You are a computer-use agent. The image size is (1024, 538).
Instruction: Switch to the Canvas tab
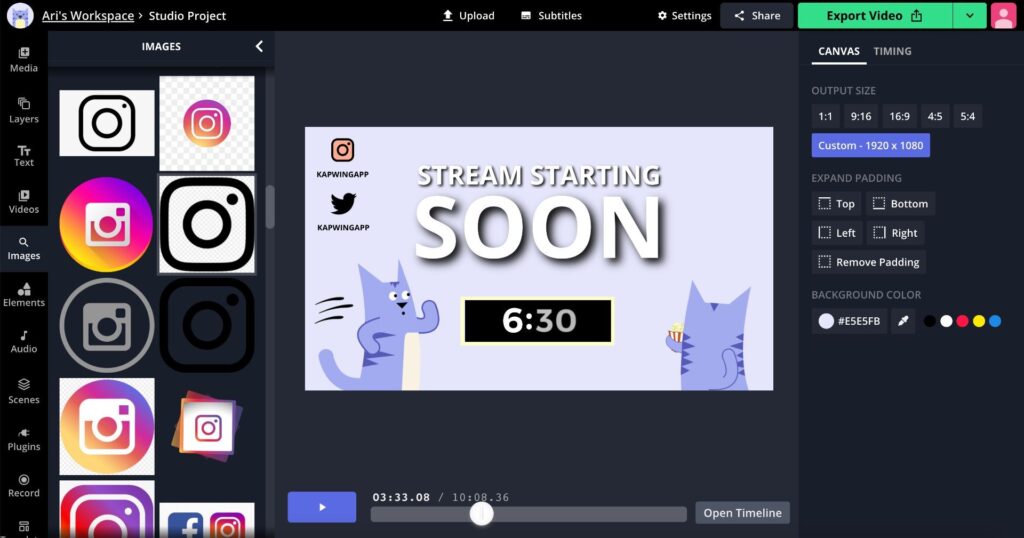tap(839, 51)
